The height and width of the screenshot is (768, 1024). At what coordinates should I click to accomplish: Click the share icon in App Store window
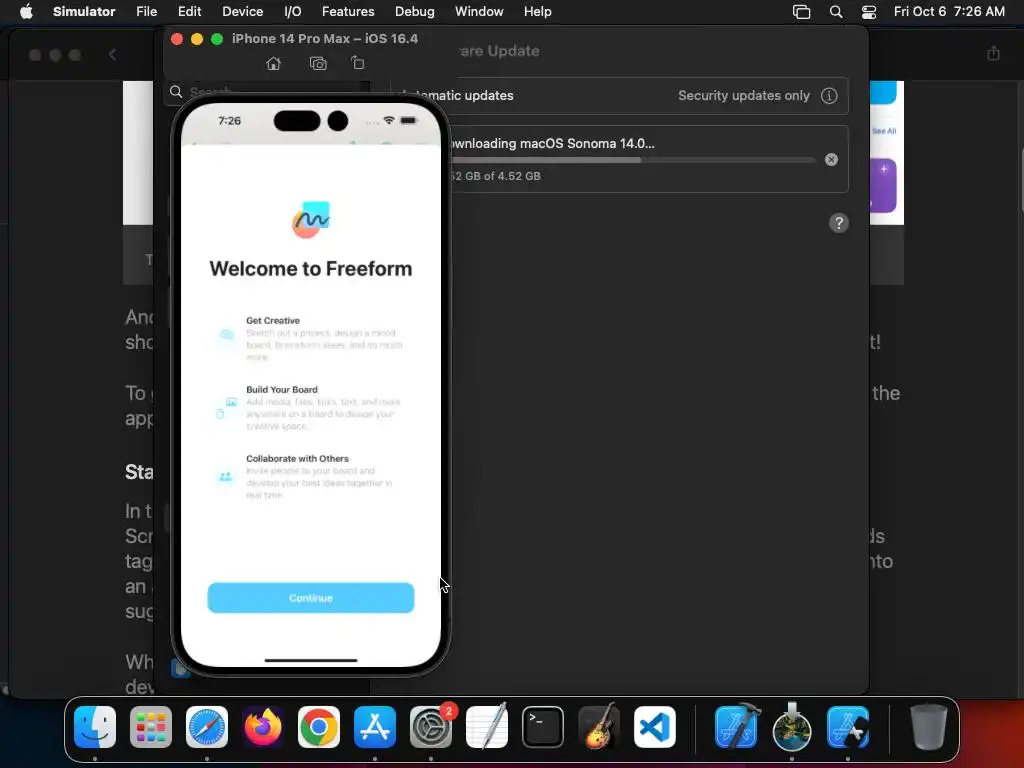[x=993, y=54]
